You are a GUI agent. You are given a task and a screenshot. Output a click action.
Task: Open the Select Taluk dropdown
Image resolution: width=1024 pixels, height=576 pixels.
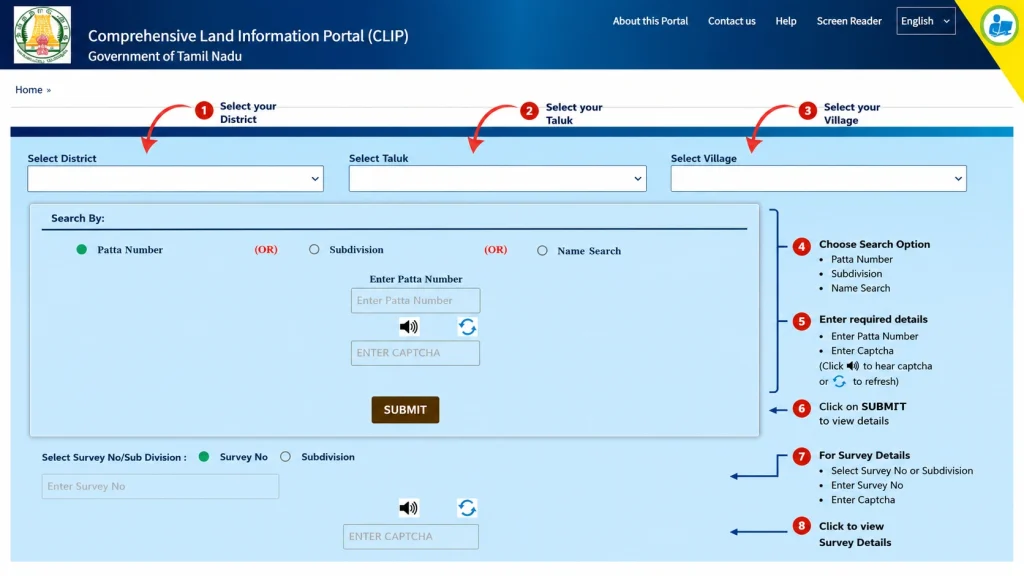click(498, 178)
